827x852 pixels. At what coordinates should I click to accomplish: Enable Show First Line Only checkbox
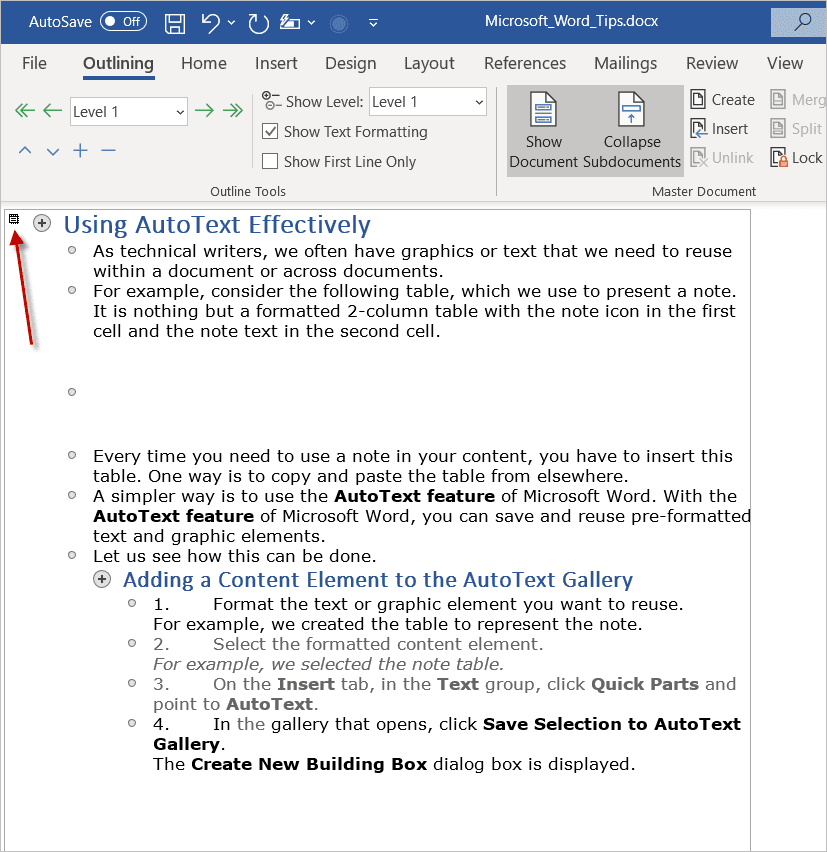click(x=270, y=161)
